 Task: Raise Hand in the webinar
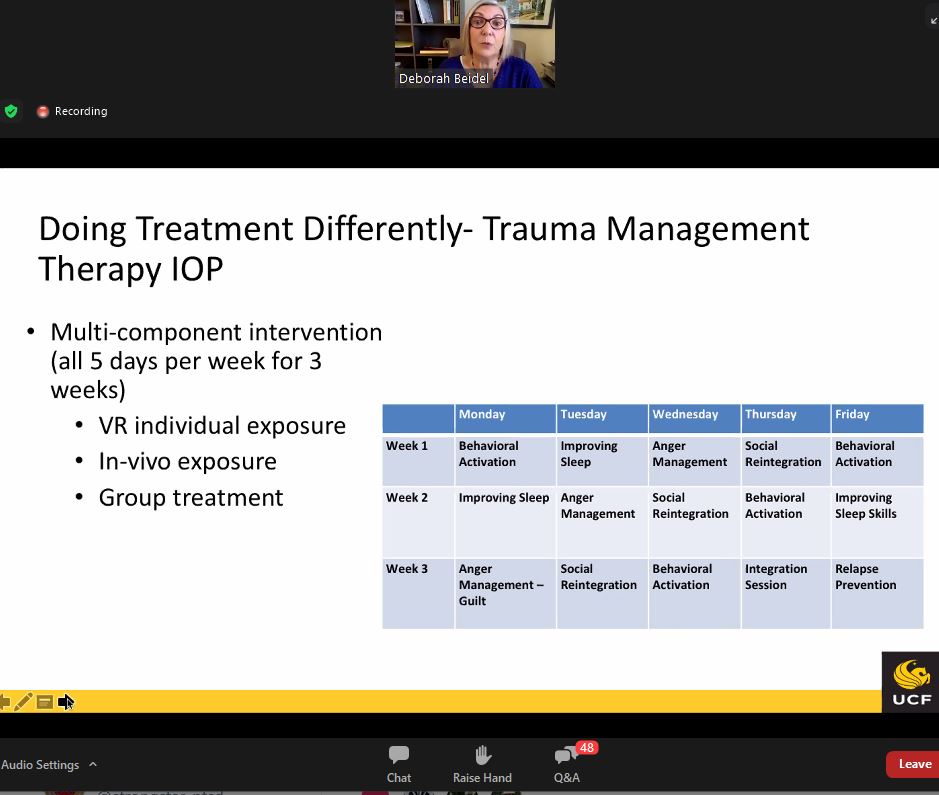(482, 764)
